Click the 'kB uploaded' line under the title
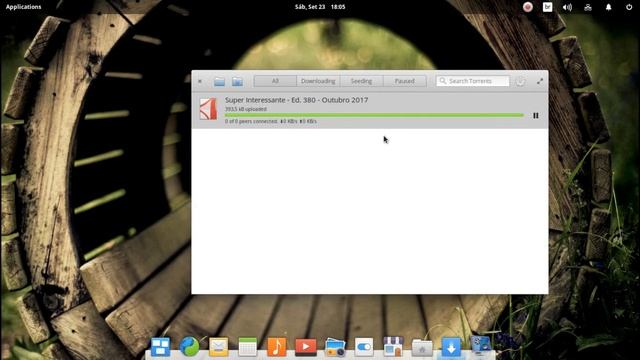 coord(246,109)
